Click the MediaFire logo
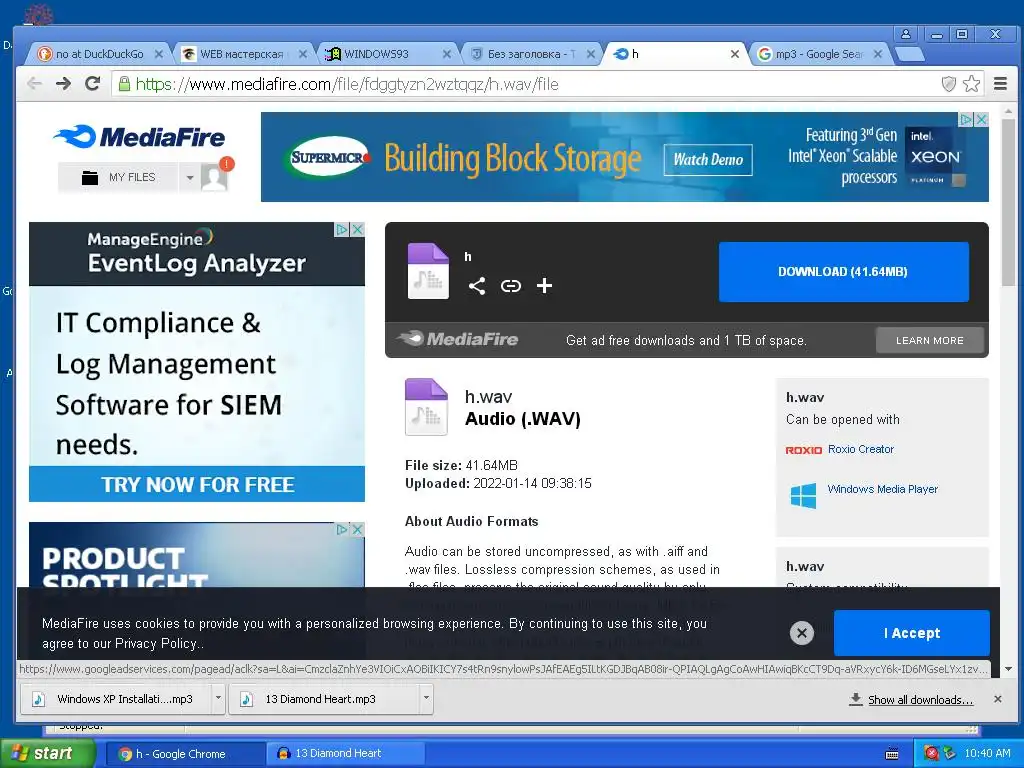The image size is (1024, 768). pos(139,136)
